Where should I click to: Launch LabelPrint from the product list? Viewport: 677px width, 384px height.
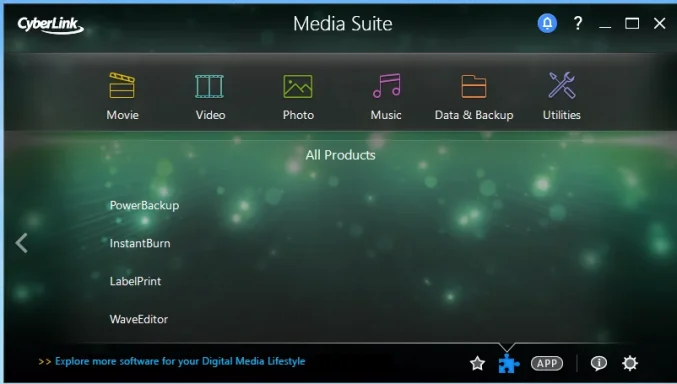(135, 281)
